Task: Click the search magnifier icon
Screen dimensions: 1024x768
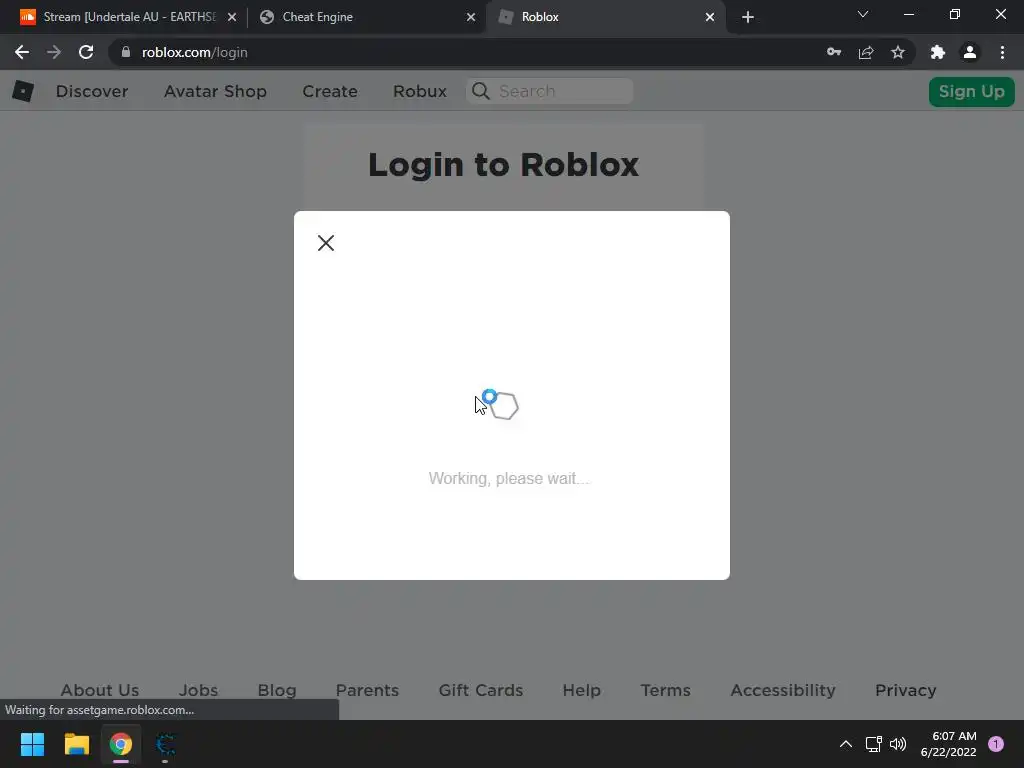Action: (481, 91)
